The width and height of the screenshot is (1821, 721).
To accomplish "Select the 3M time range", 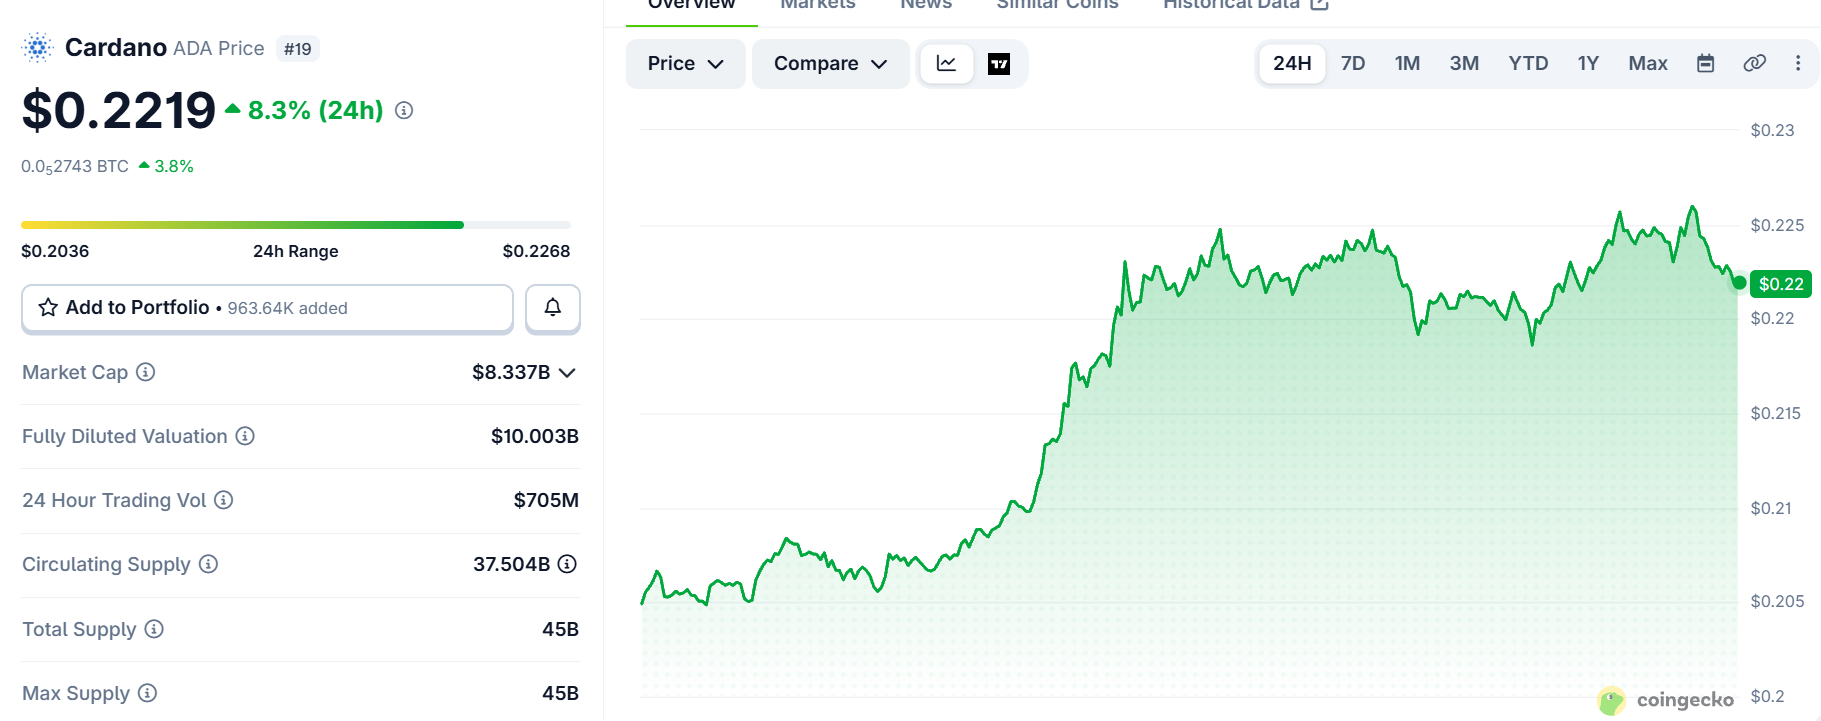I will click(x=1464, y=63).
